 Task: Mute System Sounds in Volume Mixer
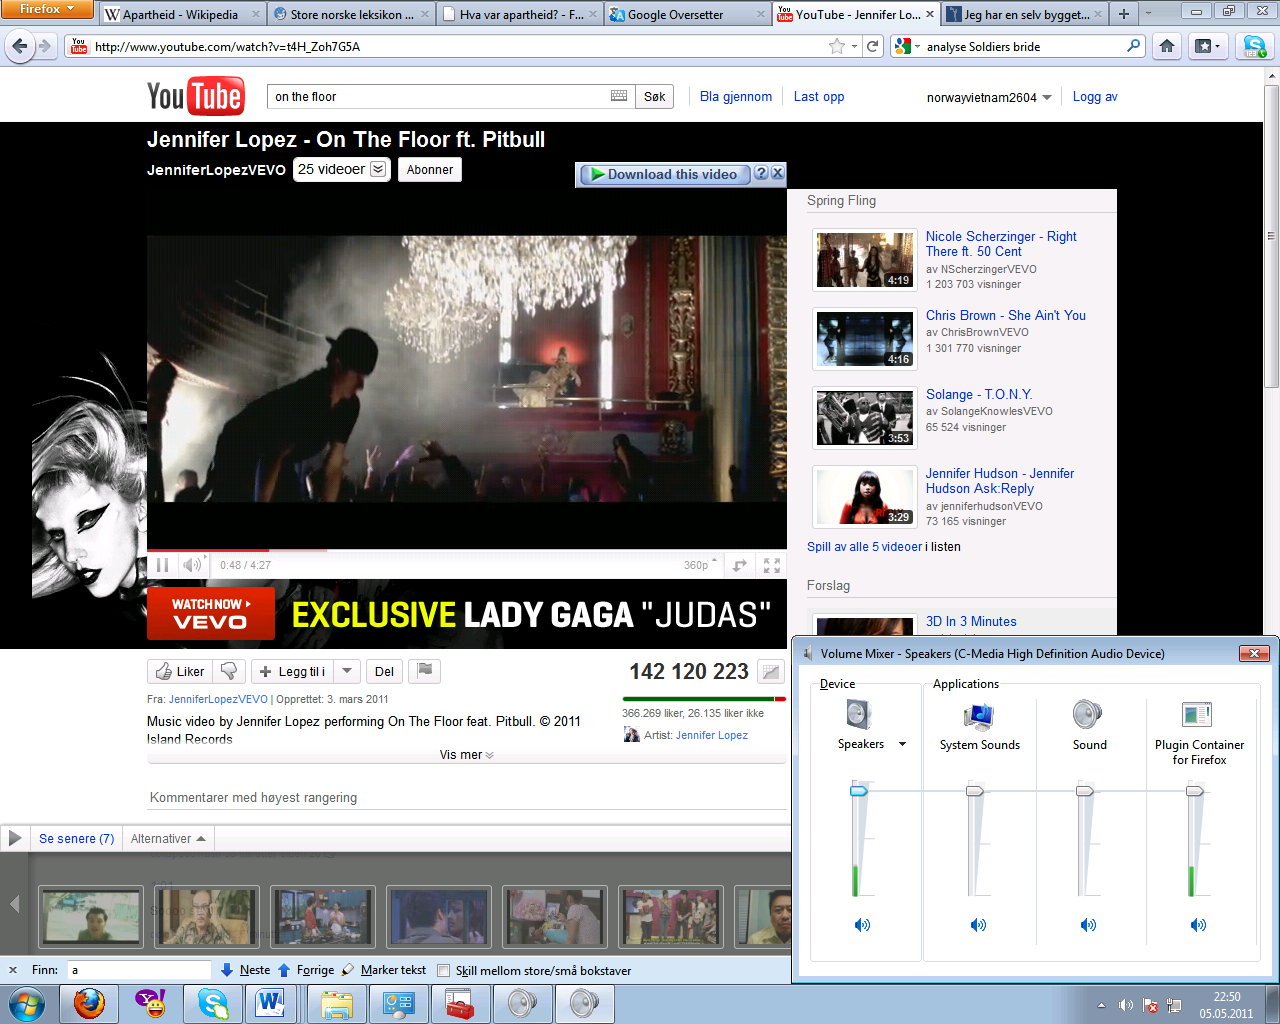pos(978,925)
